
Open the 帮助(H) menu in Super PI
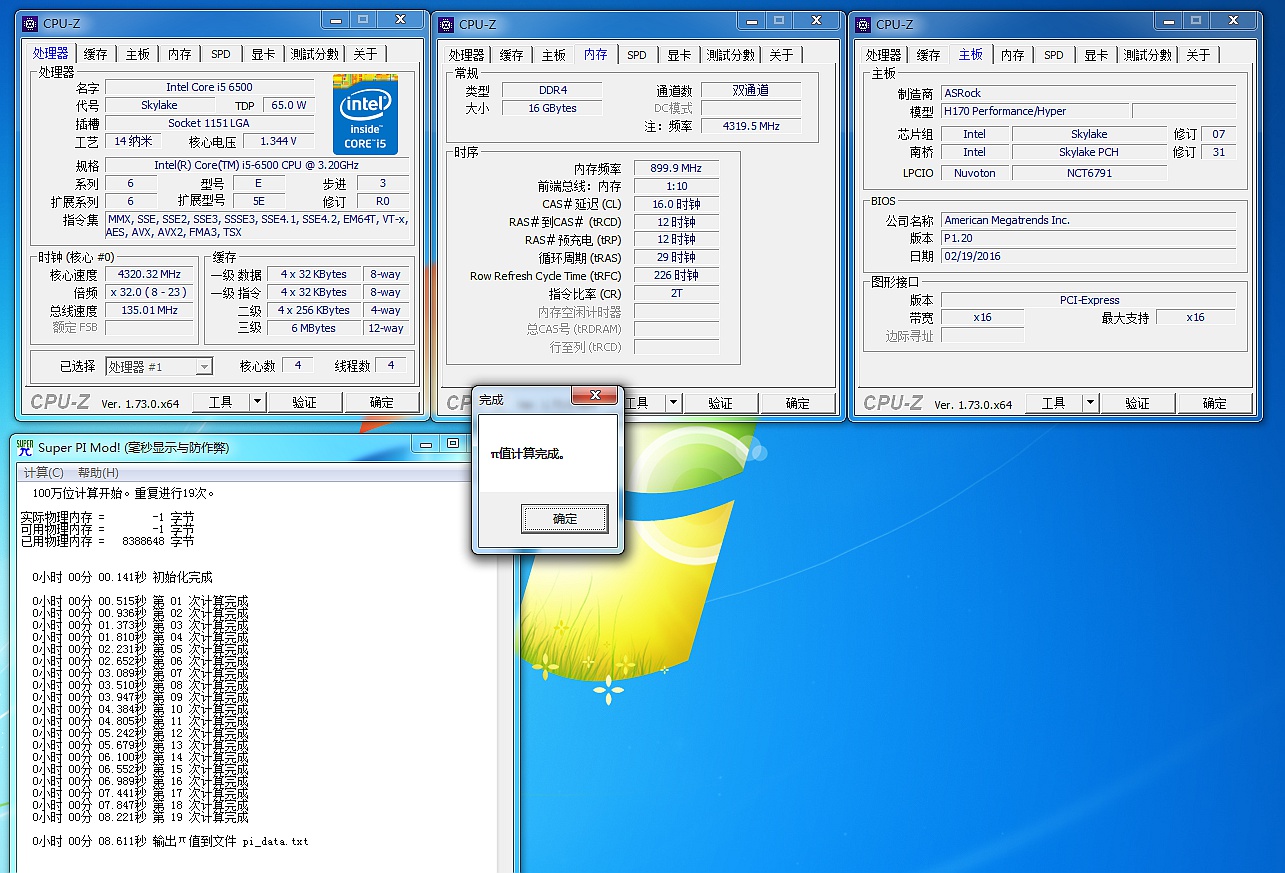coord(98,473)
